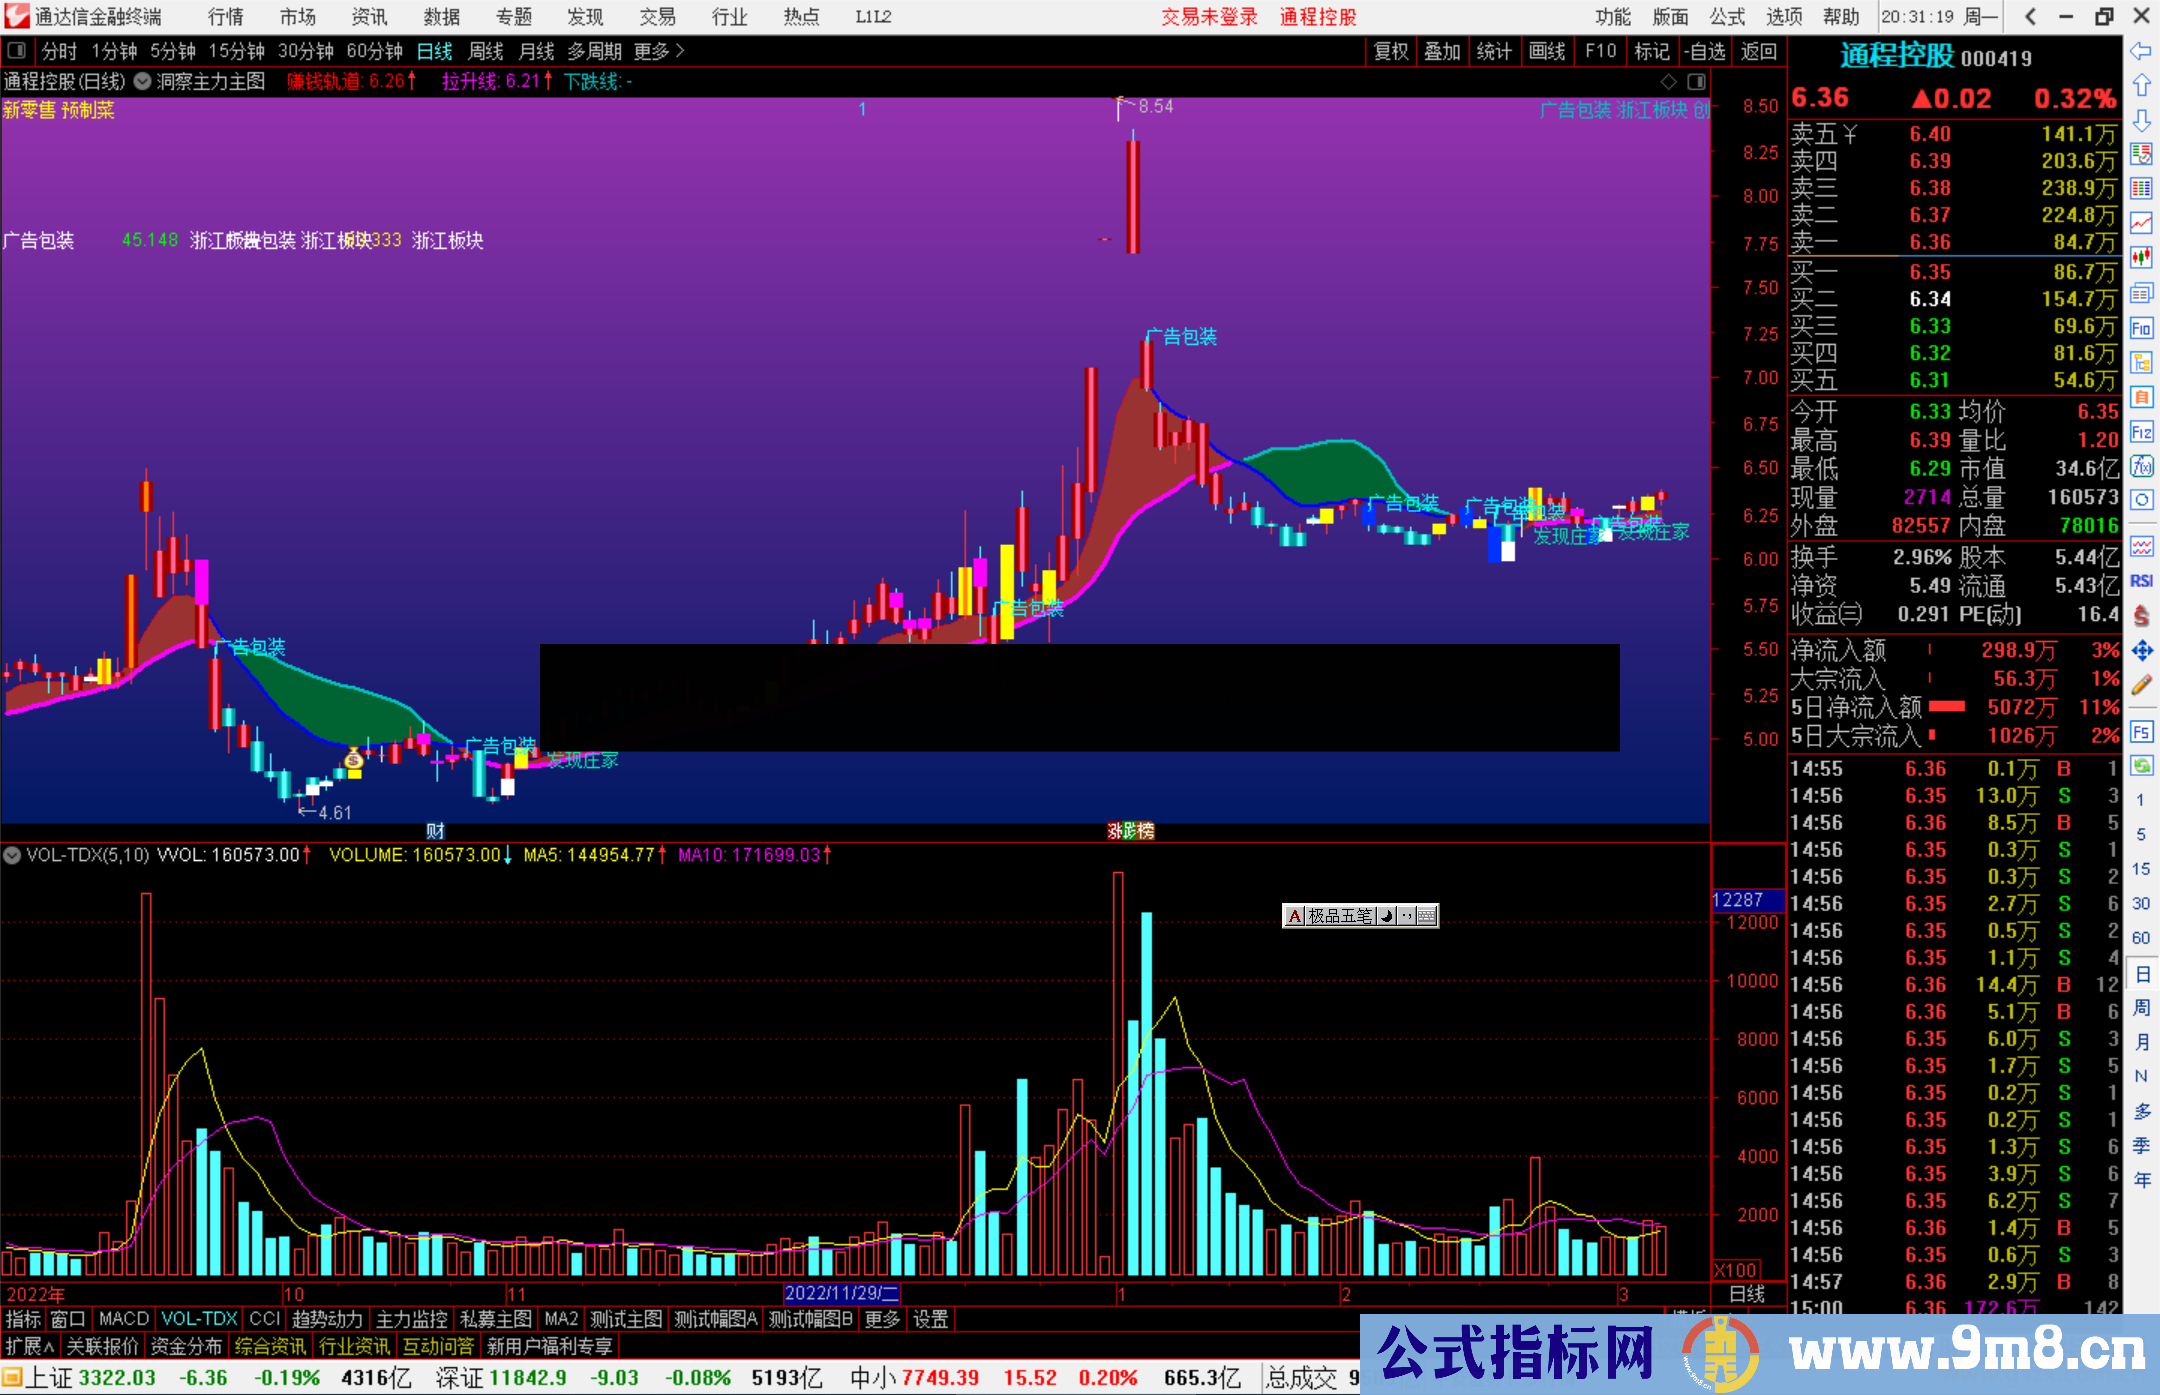Click the 2022/11/29 date marker on the timeline
The width and height of the screenshot is (2160, 1395).
coord(842,1293)
